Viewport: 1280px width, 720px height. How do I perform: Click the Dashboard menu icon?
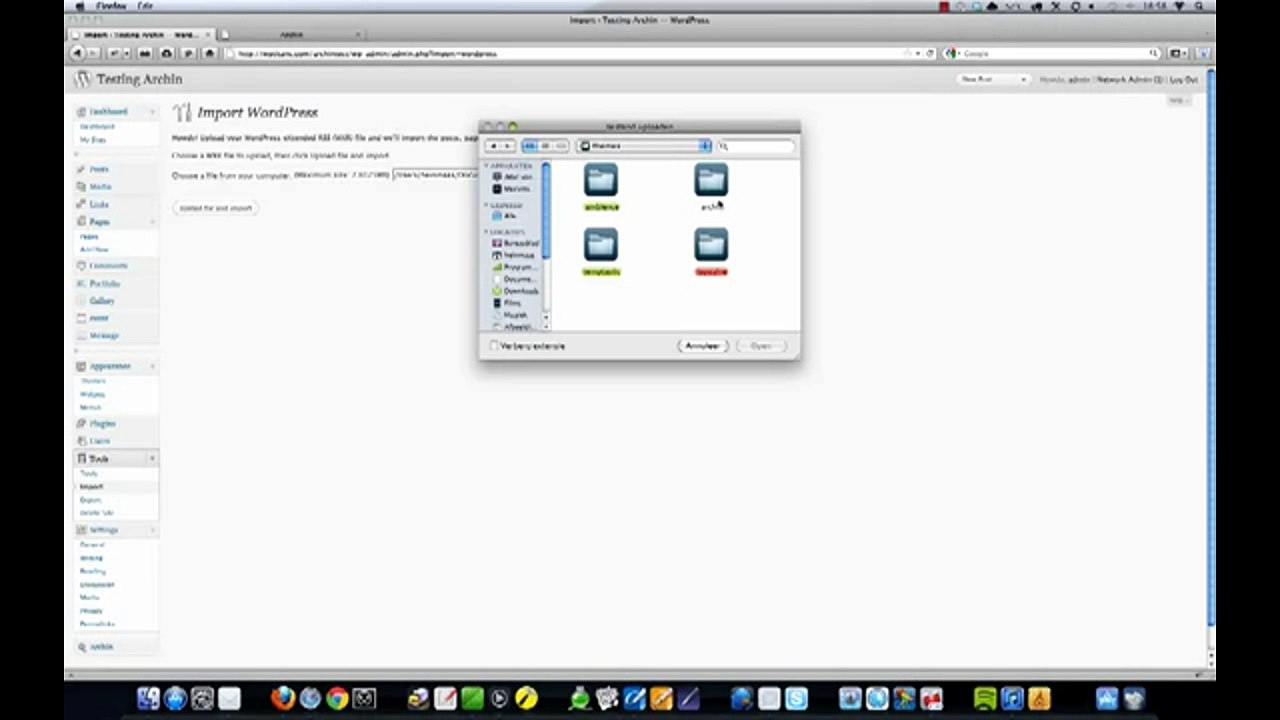(x=82, y=111)
